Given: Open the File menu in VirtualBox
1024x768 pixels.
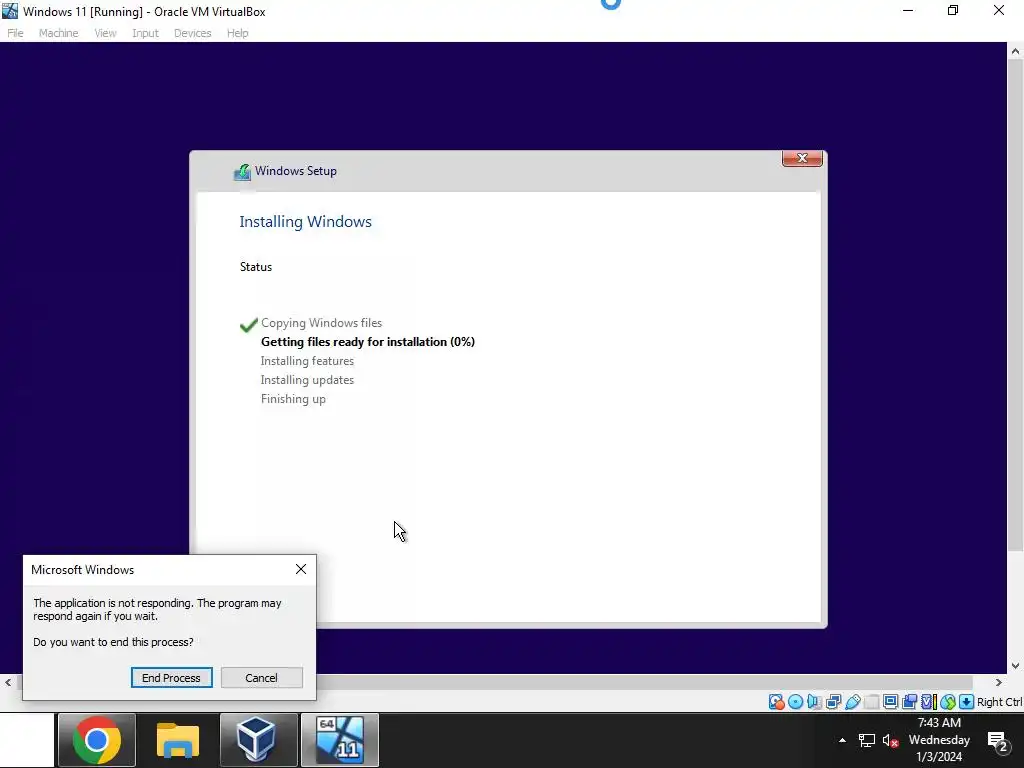Looking at the screenshot, I should [x=15, y=33].
